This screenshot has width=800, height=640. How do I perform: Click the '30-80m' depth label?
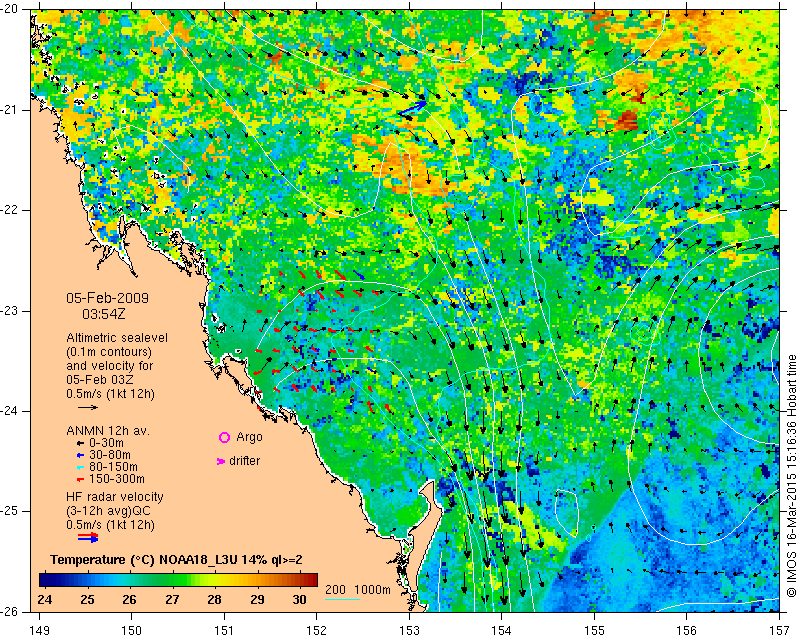pyautogui.click(x=110, y=455)
